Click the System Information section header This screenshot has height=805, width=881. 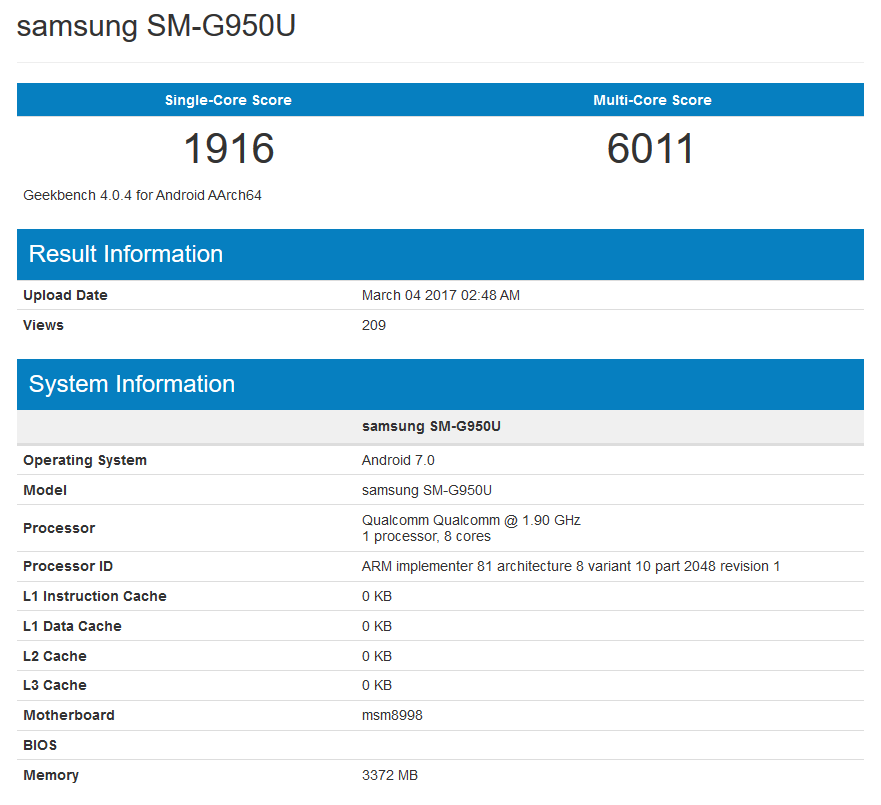131,384
